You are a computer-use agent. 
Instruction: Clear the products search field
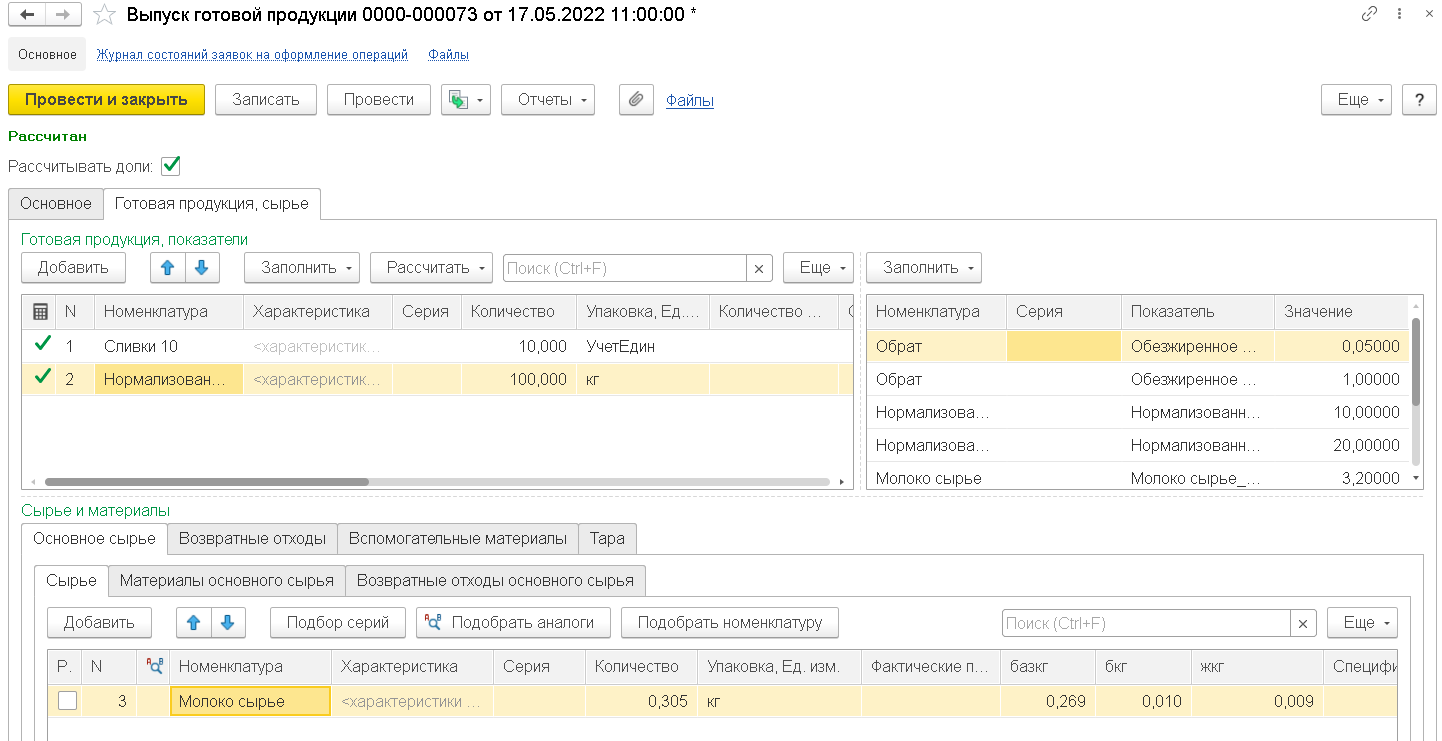(759, 268)
